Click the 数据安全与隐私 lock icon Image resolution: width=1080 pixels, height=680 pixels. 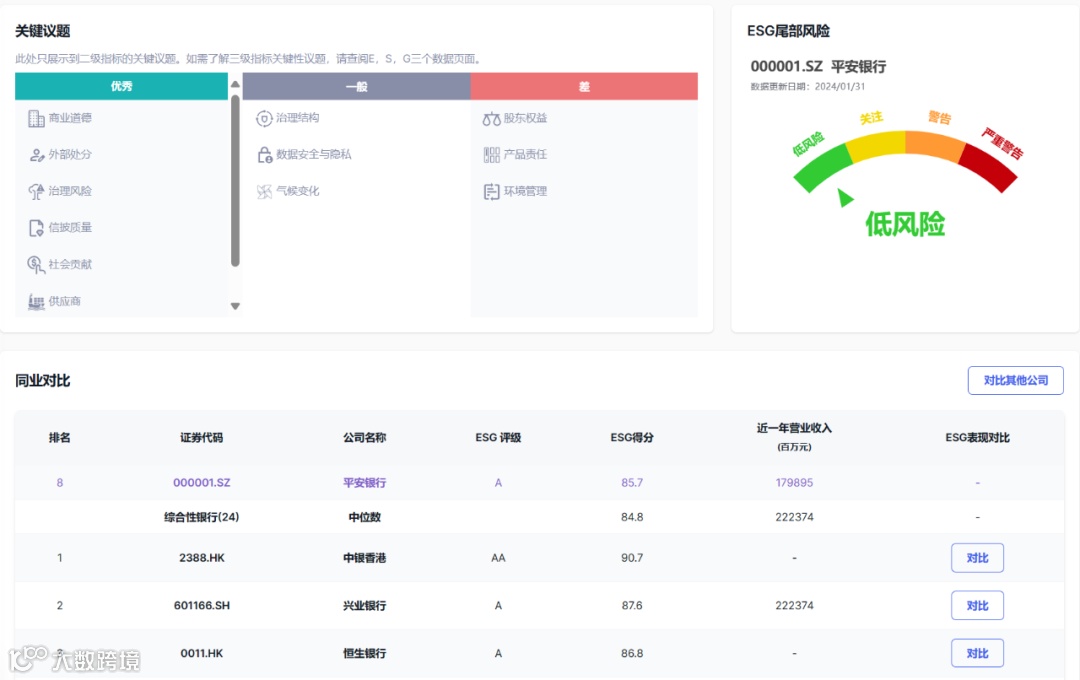pyautogui.click(x=264, y=155)
